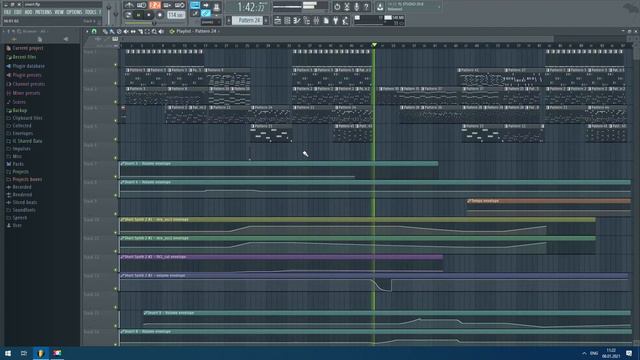Toggle loop recording icon
The width and height of the screenshot is (640, 360).
[180, 5]
